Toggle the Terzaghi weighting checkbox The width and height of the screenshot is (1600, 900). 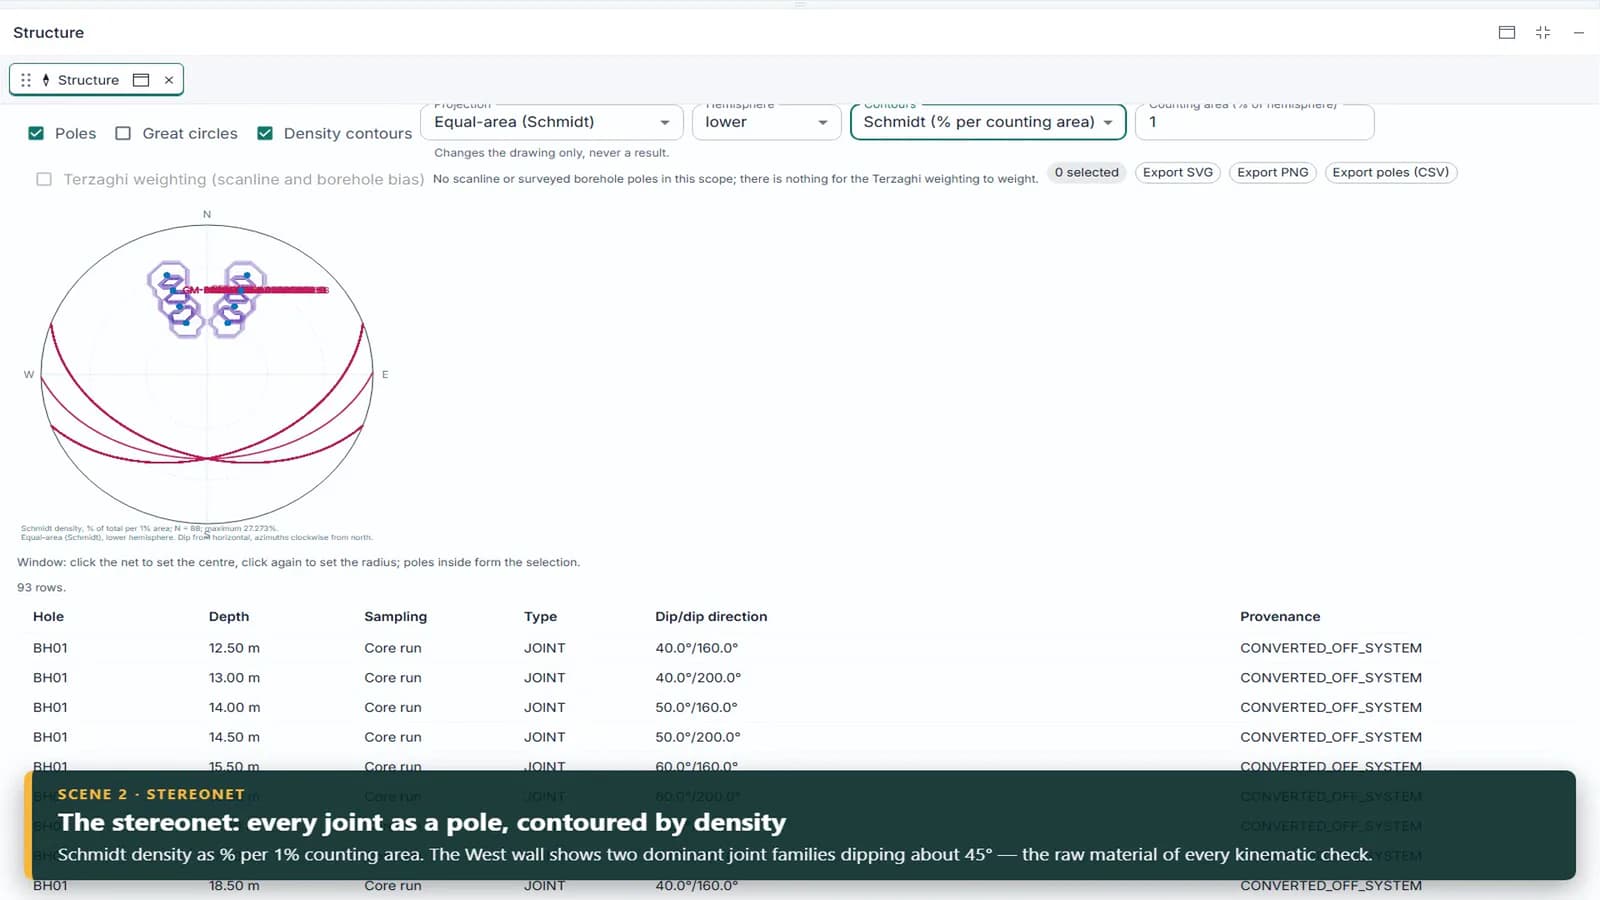[x=44, y=179]
